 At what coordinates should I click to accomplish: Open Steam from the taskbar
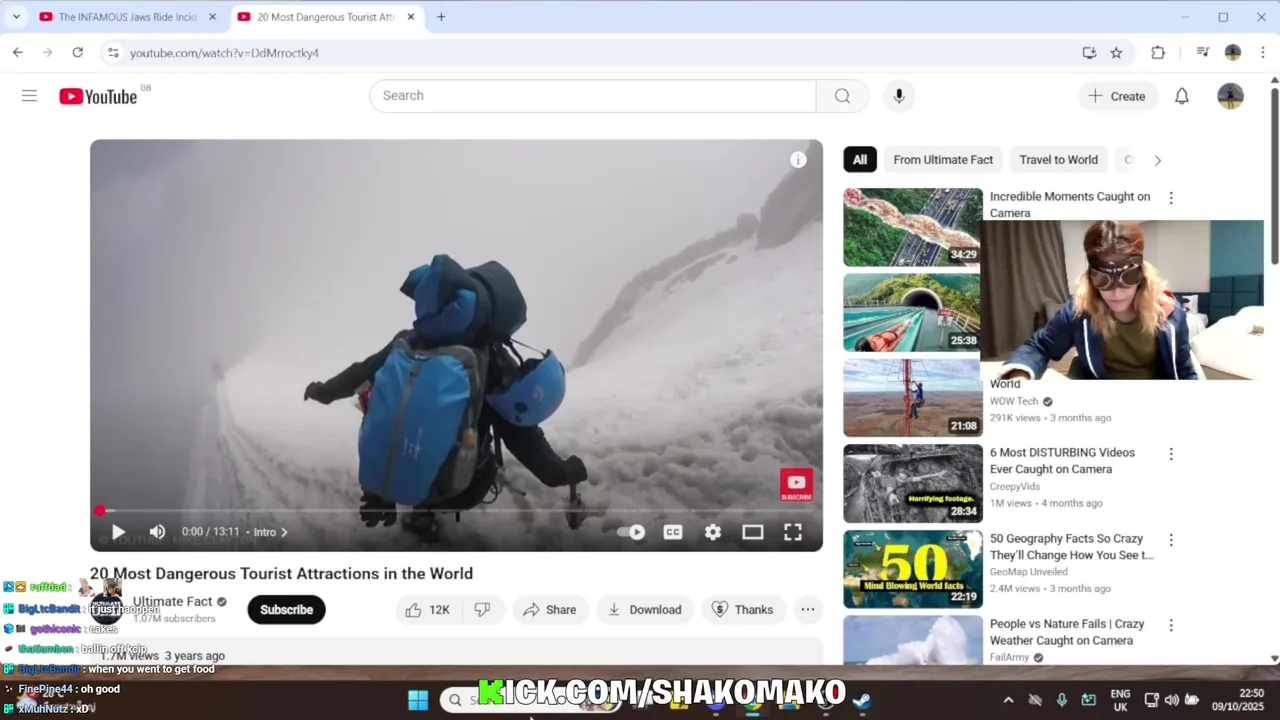861,700
